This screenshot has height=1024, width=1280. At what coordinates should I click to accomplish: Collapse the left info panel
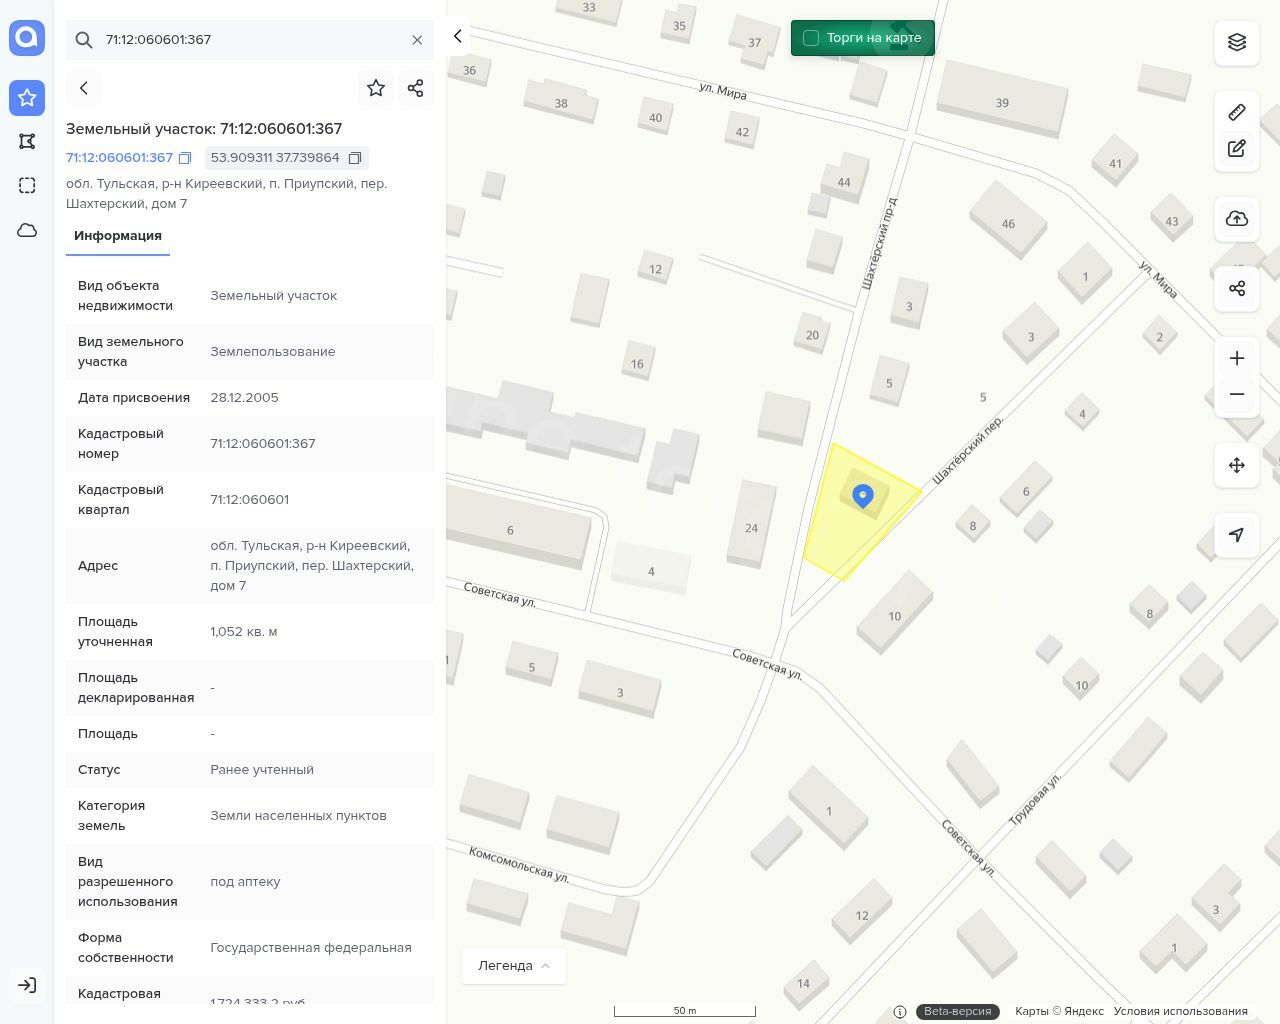[x=458, y=36]
